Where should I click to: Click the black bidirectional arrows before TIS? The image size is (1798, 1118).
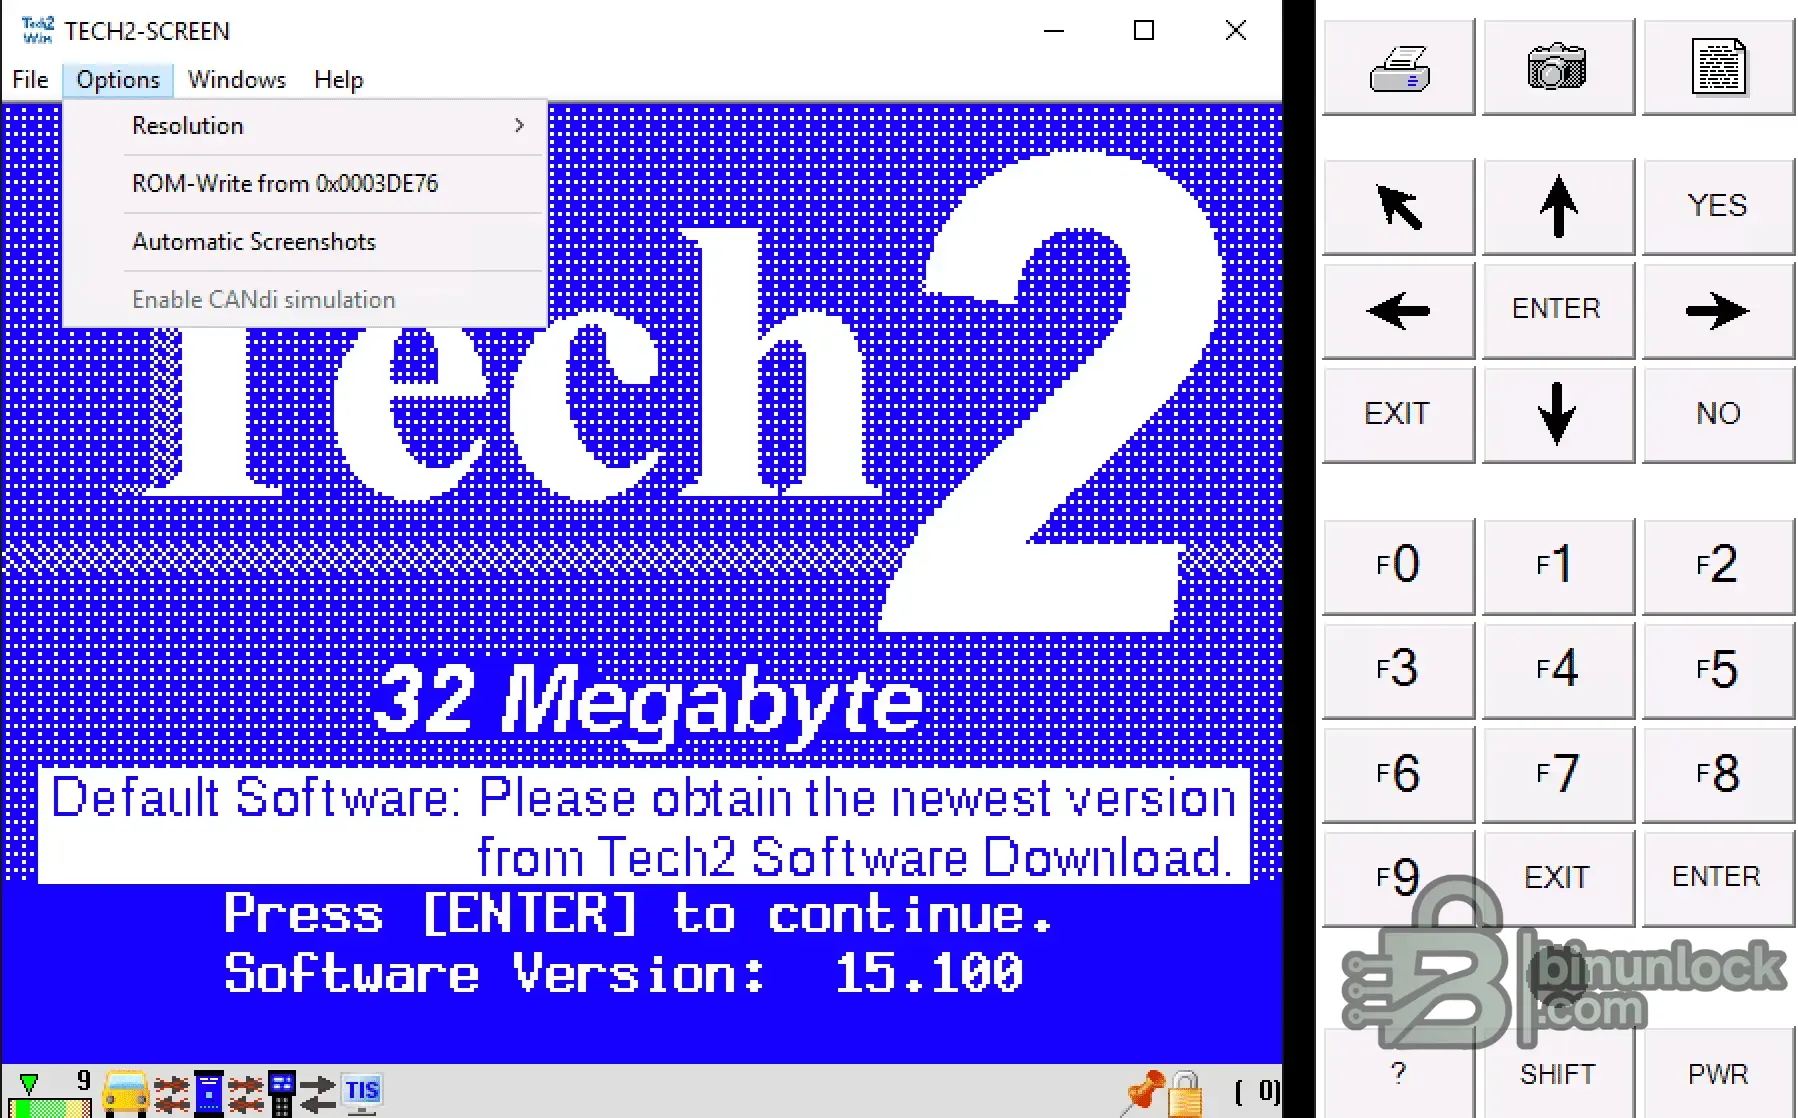(318, 1093)
